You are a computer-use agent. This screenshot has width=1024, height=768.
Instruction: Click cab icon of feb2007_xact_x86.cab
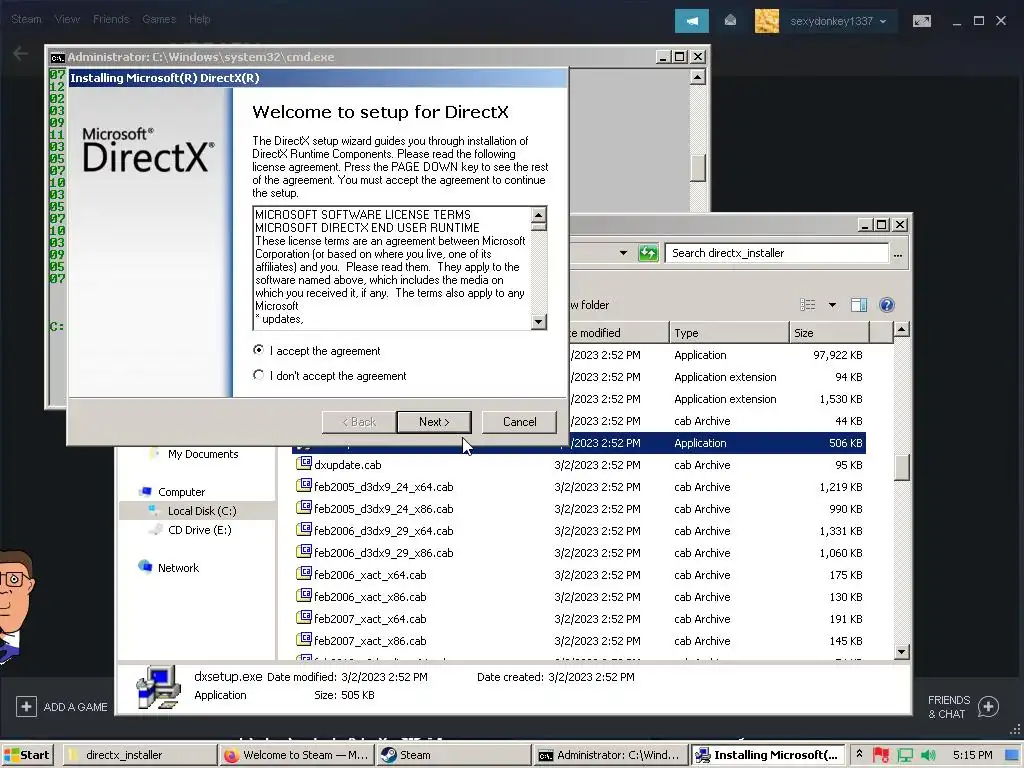[304, 639]
